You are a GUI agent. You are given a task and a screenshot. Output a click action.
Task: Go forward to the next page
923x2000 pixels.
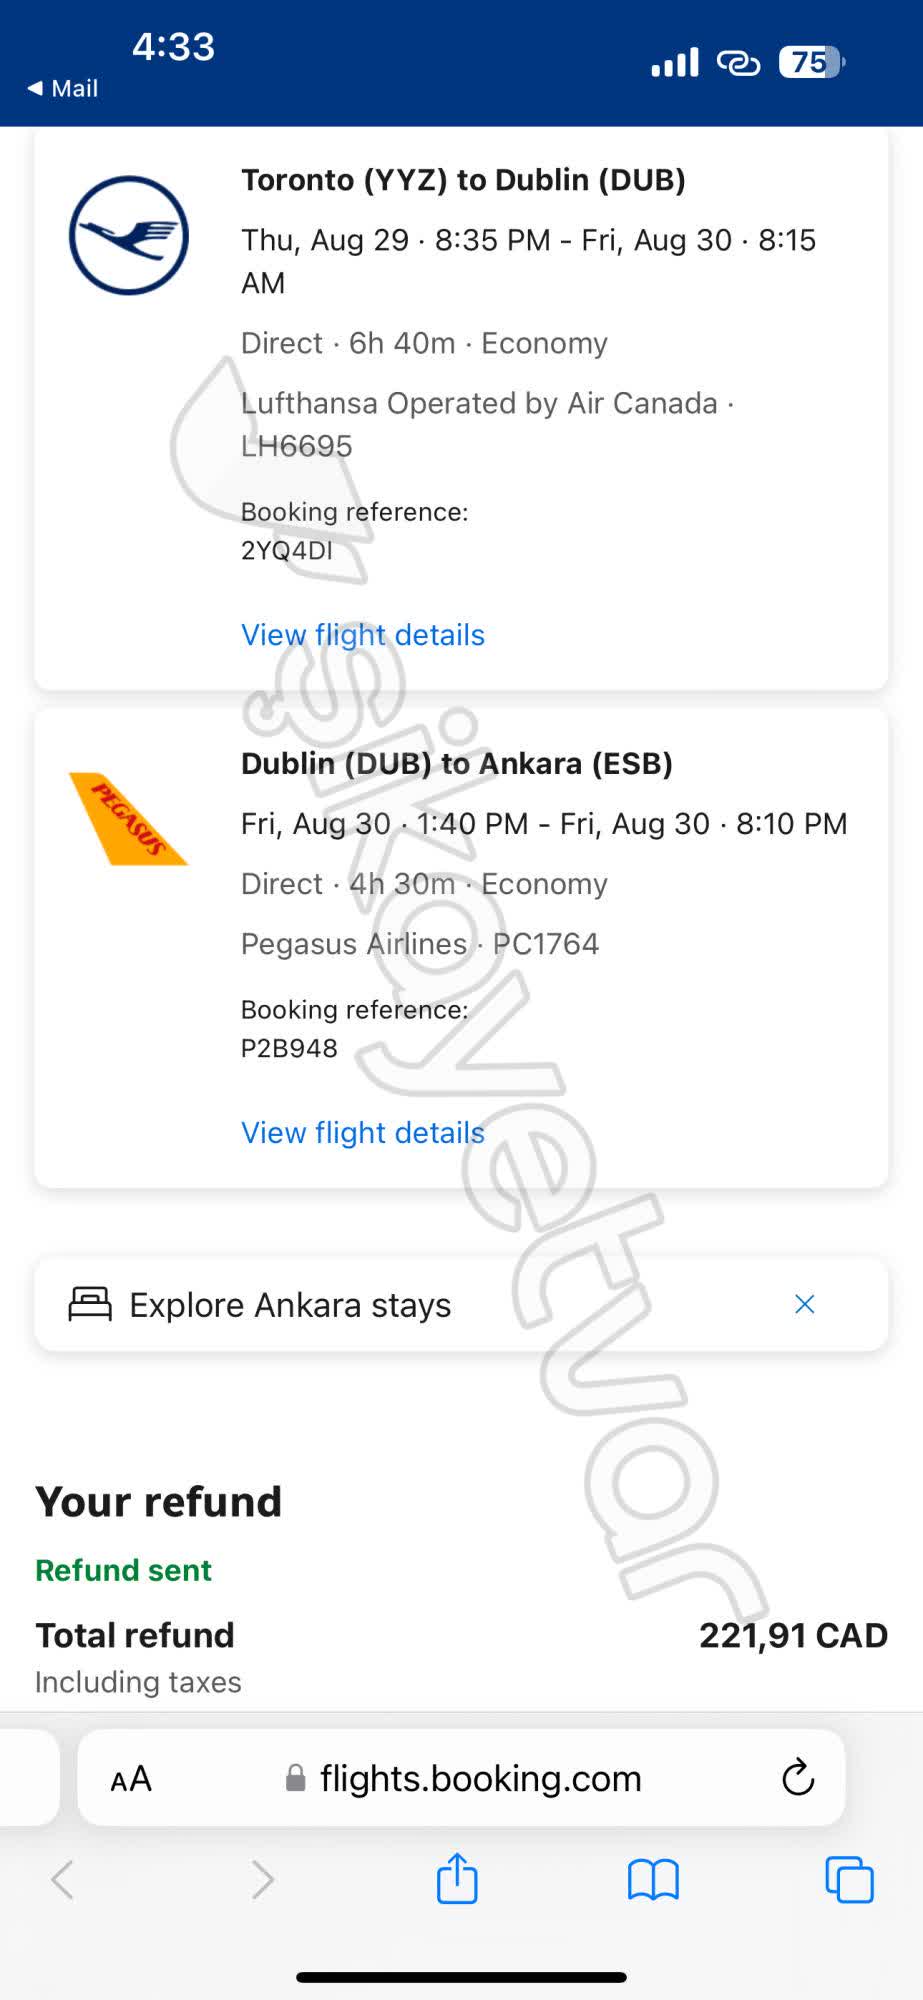[x=262, y=1880]
